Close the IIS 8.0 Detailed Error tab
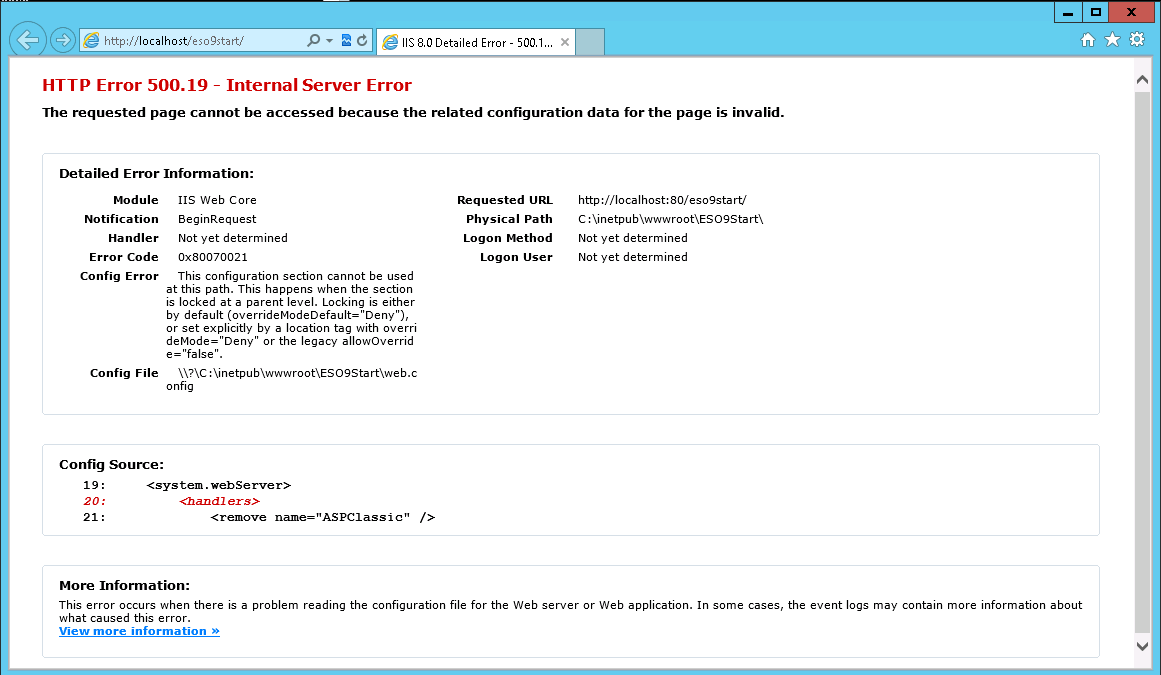 point(565,42)
